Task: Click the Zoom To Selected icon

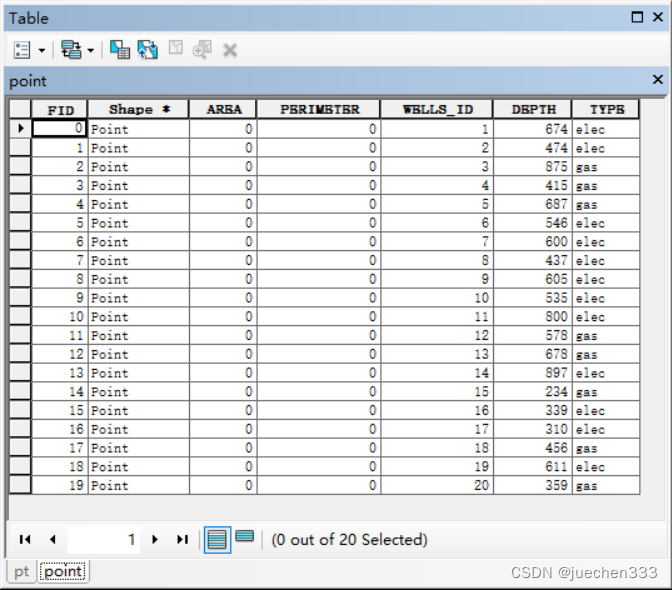Action: (x=202, y=50)
